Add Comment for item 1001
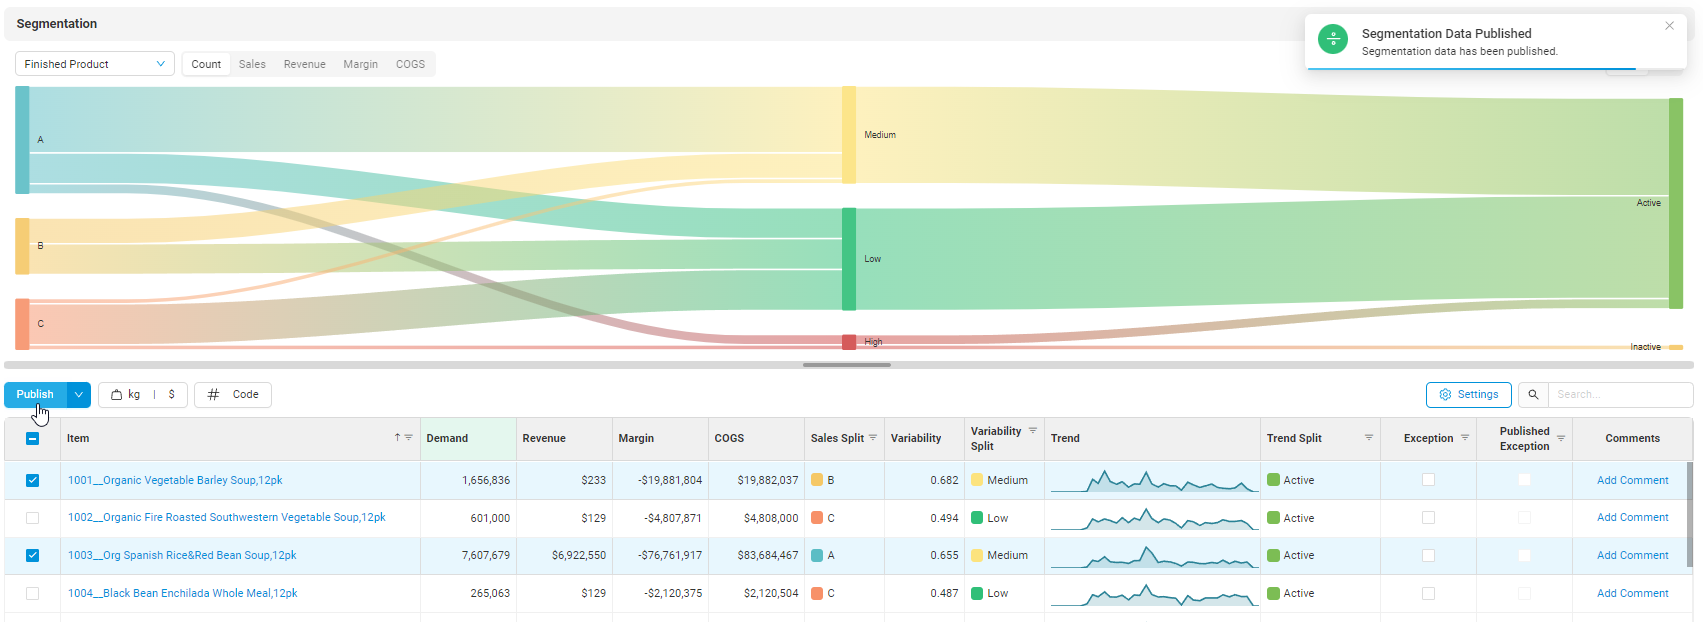Screen dimensions: 1703x622 (1632, 480)
